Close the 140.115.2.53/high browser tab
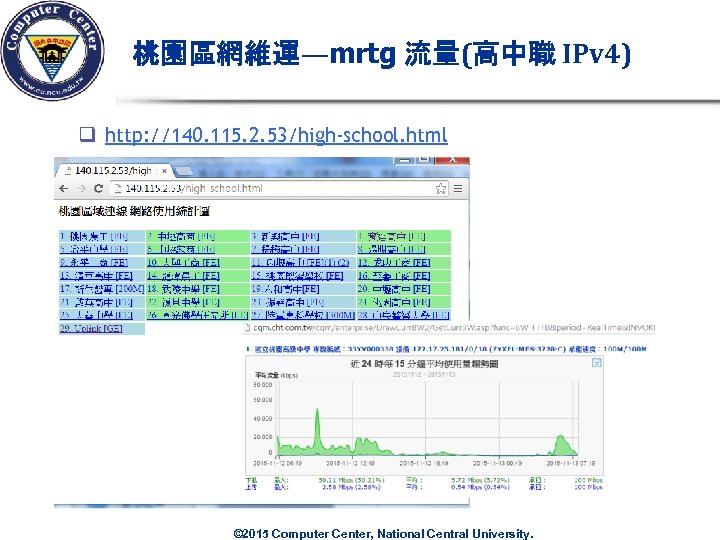This screenshot has height=540, width=720. click(164, 171)
